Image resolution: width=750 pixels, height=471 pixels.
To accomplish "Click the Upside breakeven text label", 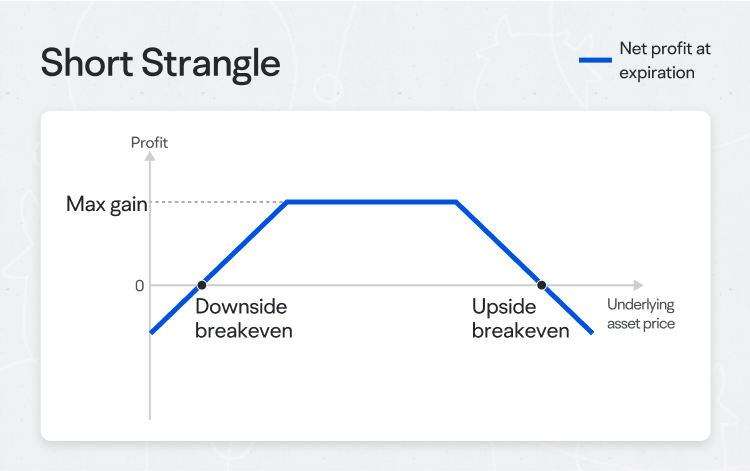I will click(x=520, y=318).
